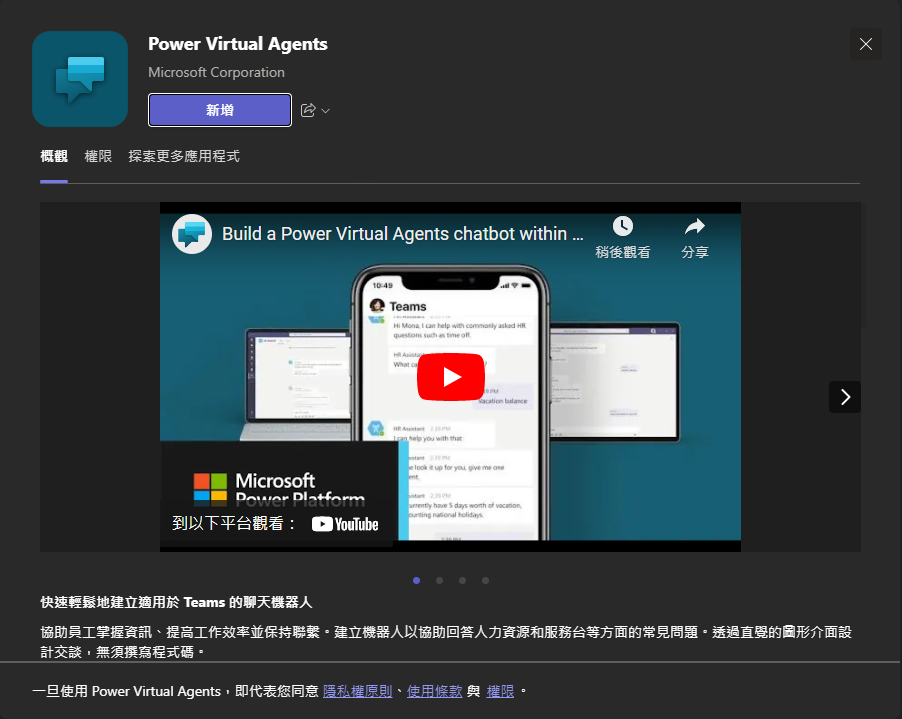The width and height of the screenshot is (902, 719).
Task: Play the YouTube video
Action: click(451, 377)
